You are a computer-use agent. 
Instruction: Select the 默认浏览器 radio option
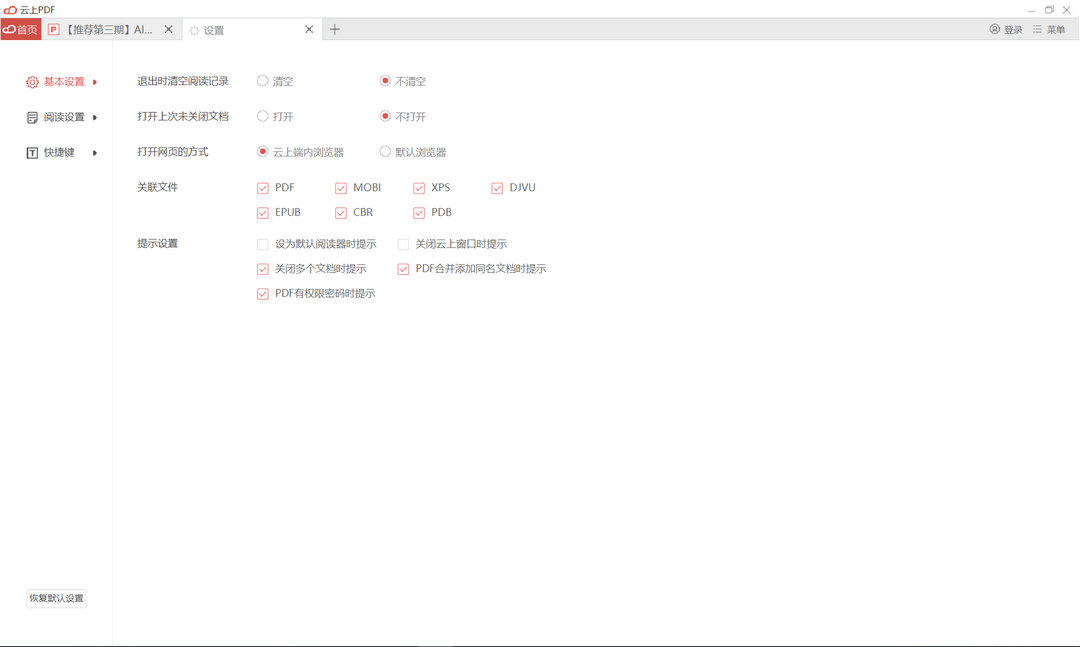[385, 151]
